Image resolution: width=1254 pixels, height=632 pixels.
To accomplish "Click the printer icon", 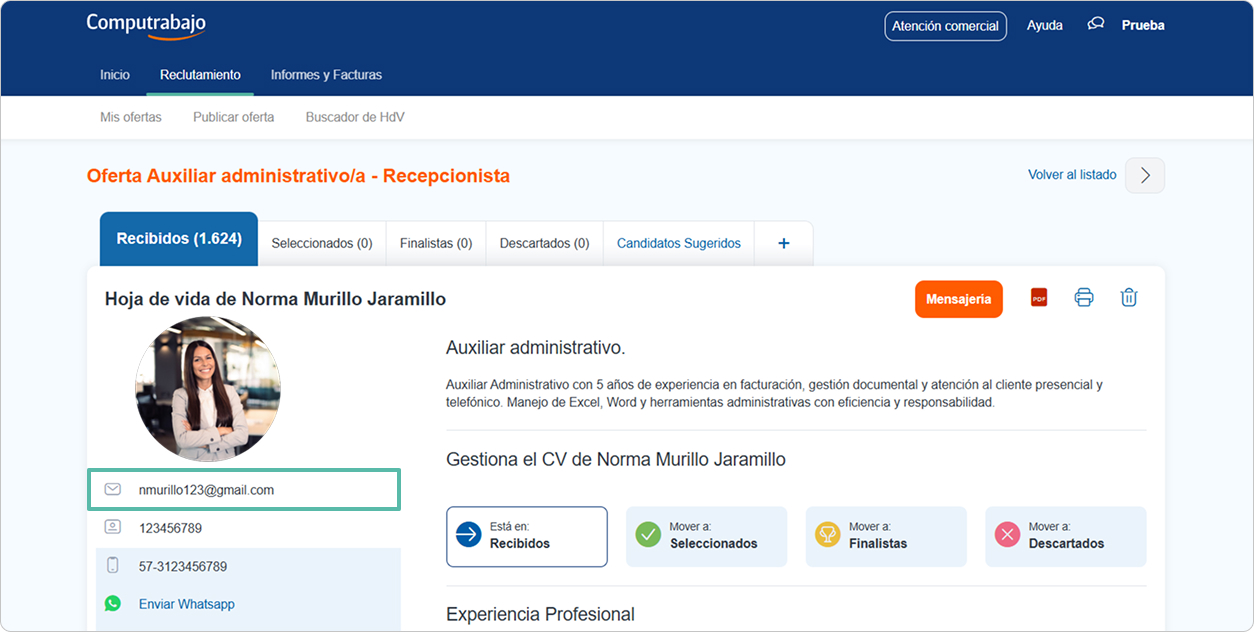I will coord(1084,298).
